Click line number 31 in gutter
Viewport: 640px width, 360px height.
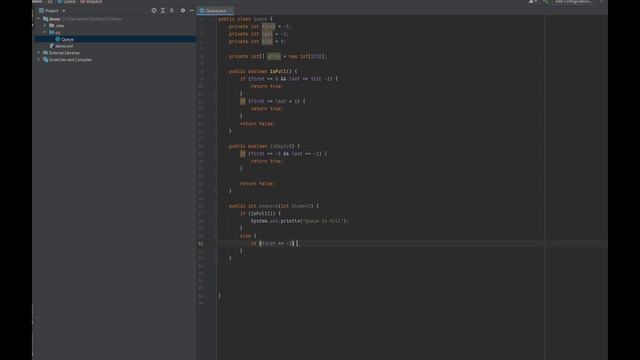201,243
